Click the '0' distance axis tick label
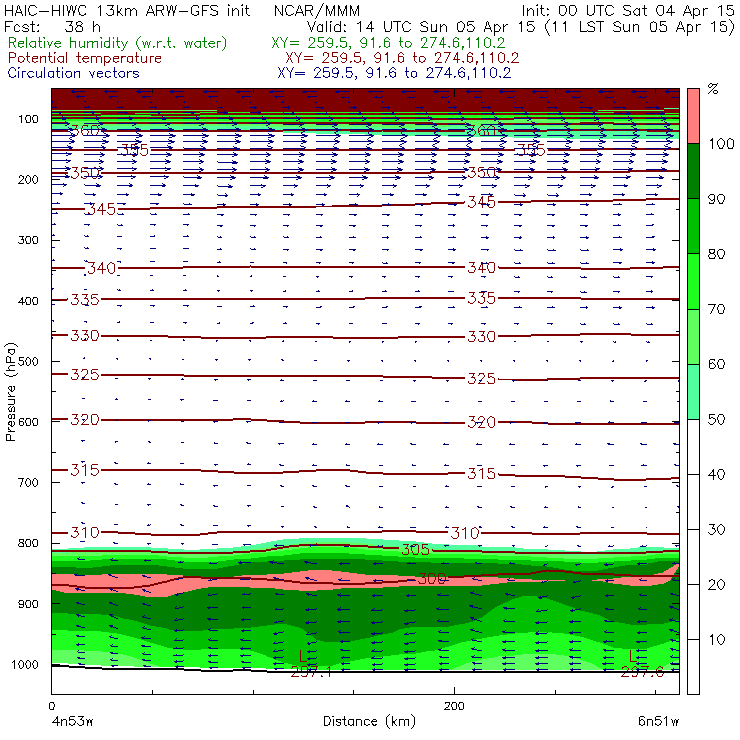This screenshot has width=740, height=740. 51,706
